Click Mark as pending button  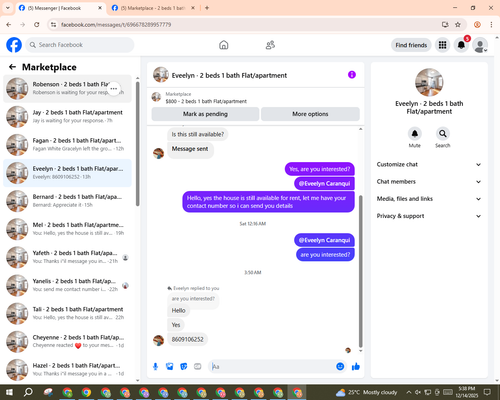click(205, 114)
